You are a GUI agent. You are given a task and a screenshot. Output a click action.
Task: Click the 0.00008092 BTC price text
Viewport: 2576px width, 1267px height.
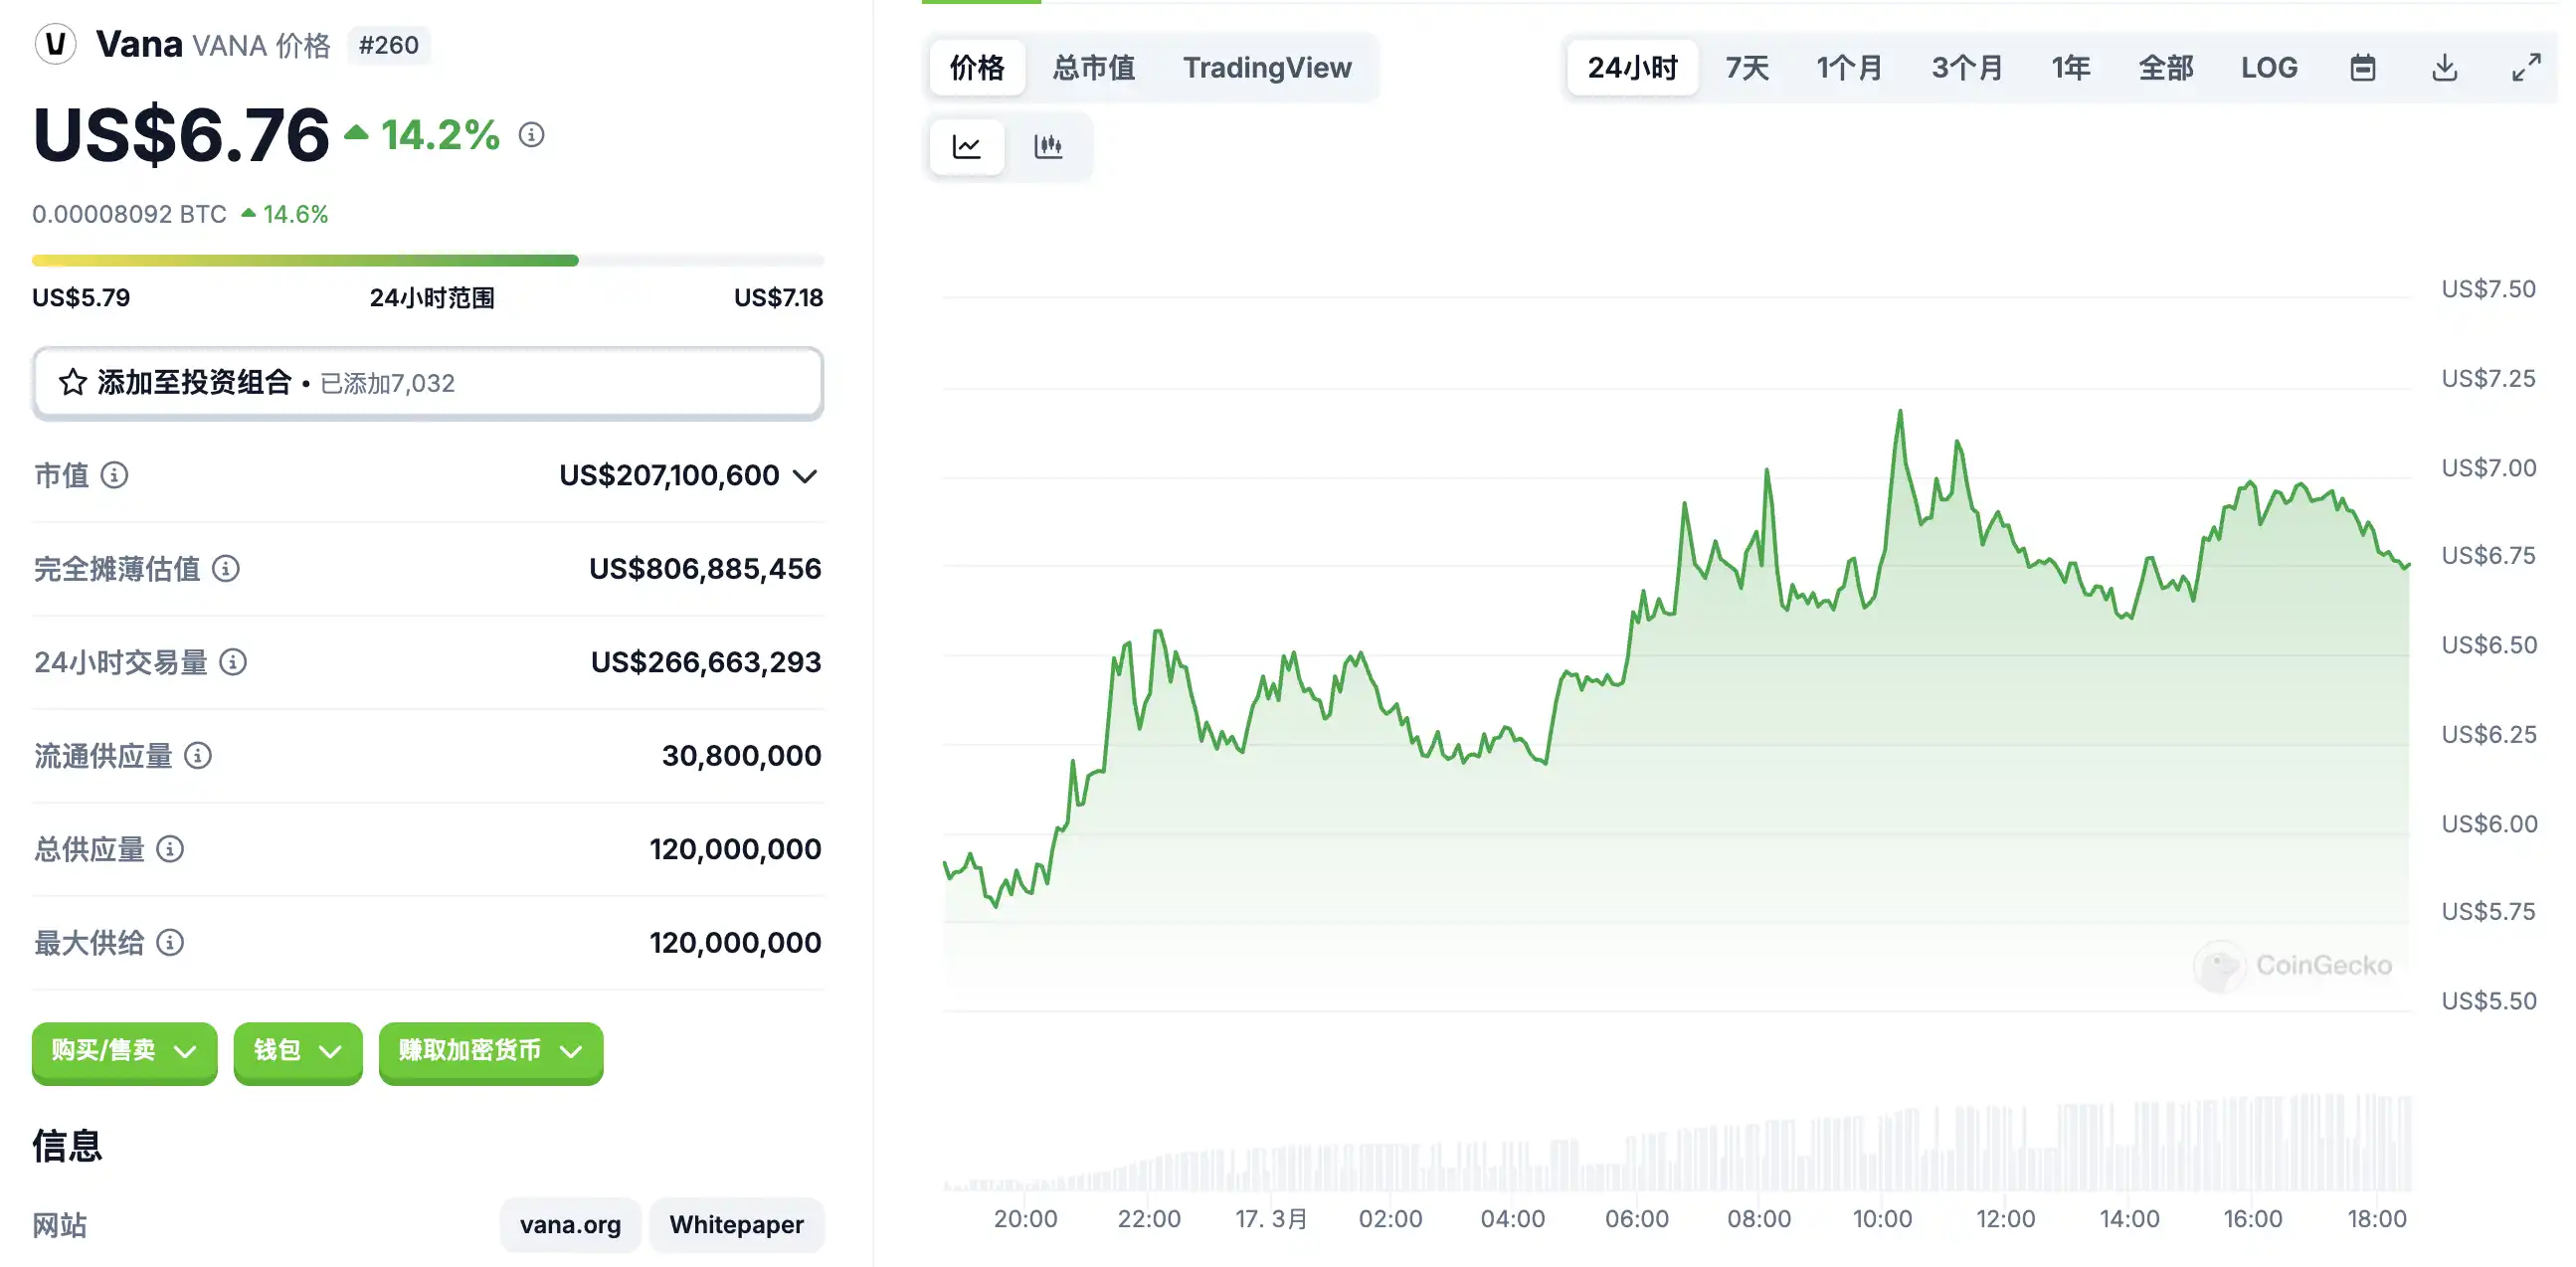click(129, 214)
